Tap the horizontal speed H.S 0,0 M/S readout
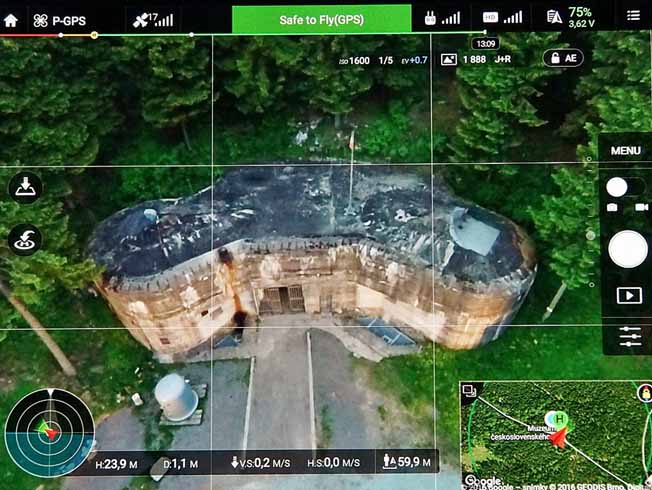Screen dimensions: 652x490 (333, 463)
